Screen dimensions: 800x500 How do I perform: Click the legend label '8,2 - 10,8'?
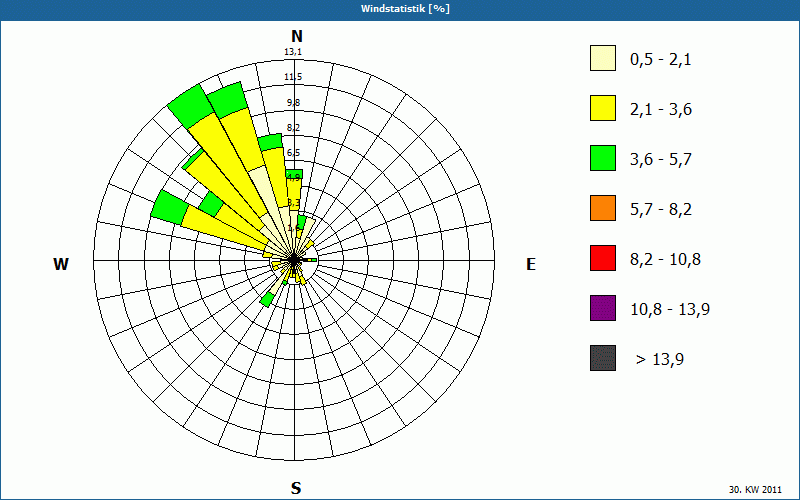coord(665,260)
